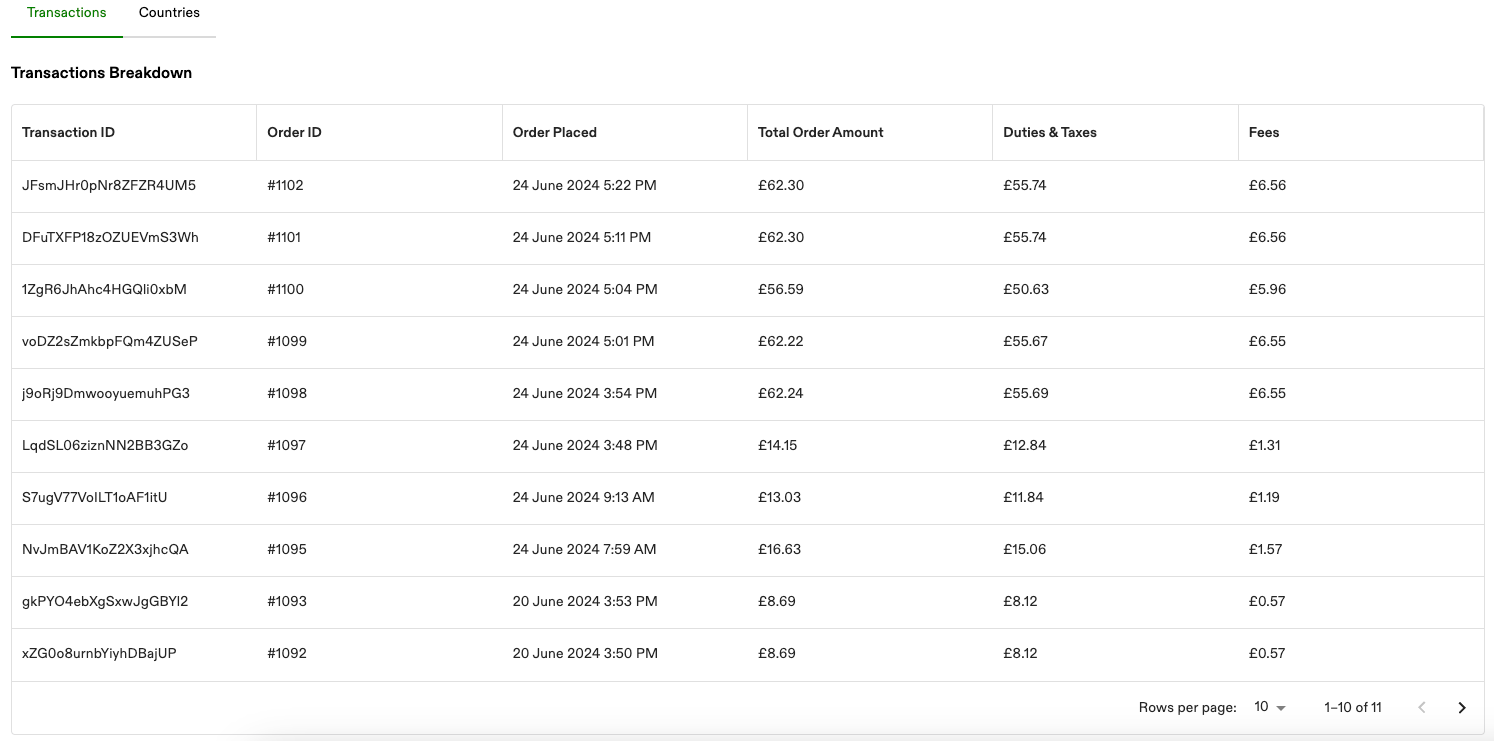The width and height of the screenshot is (1494, 741).
Task: Click order ID #1095
Action: [287, 549]
